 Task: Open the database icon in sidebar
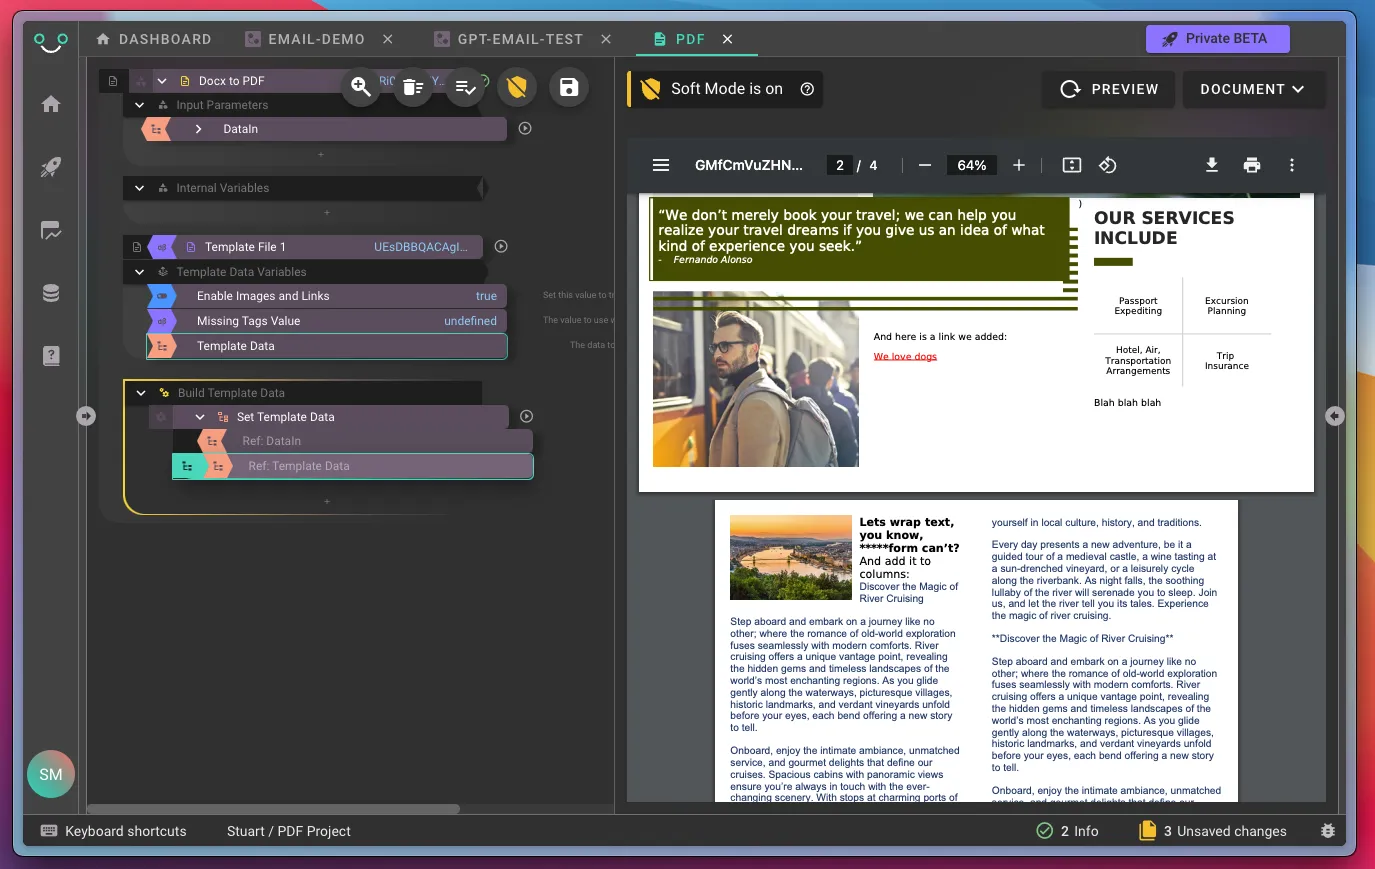coord(51,293)
